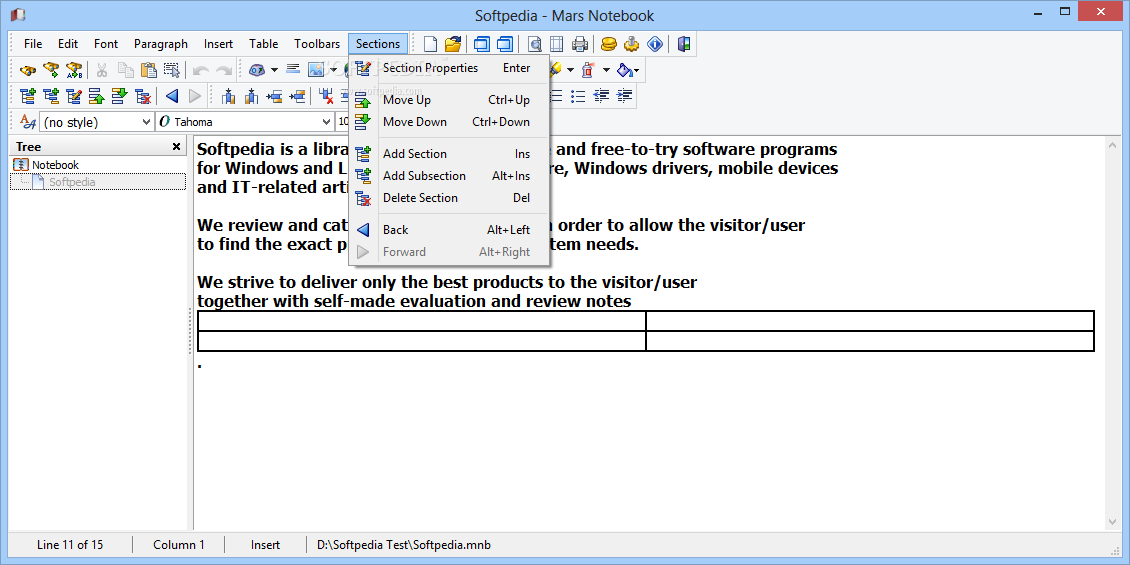Choose Delete Section from the menu

tap(449, 197)
